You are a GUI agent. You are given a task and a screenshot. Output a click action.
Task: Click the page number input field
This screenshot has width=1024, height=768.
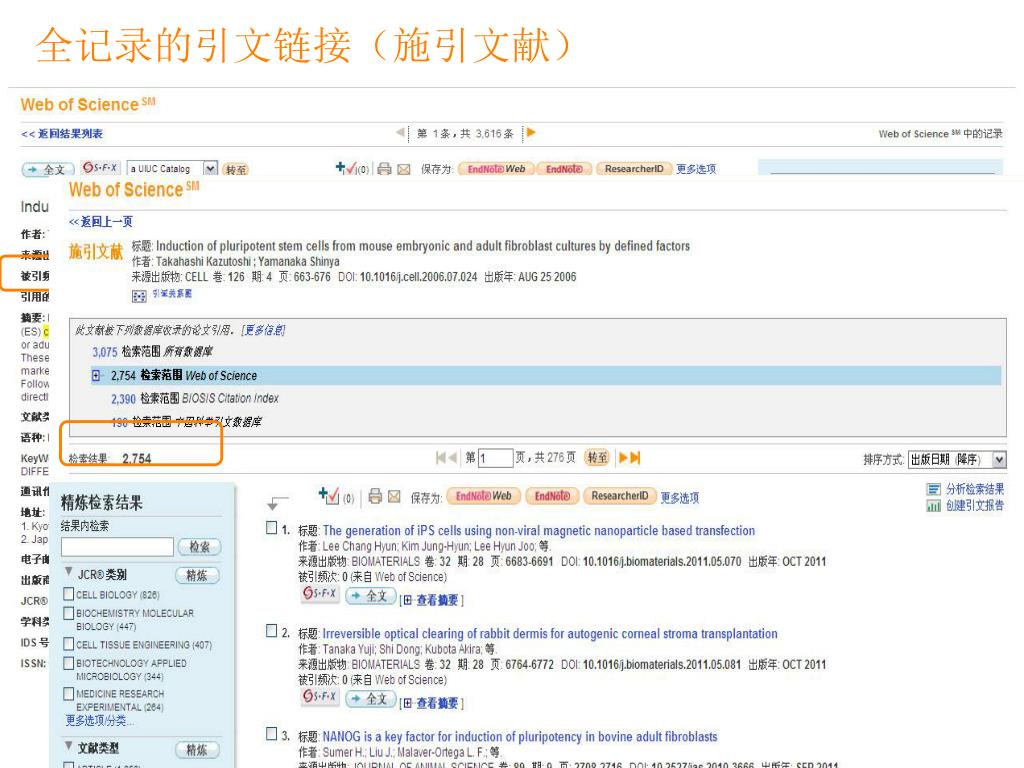click(496, 458)
